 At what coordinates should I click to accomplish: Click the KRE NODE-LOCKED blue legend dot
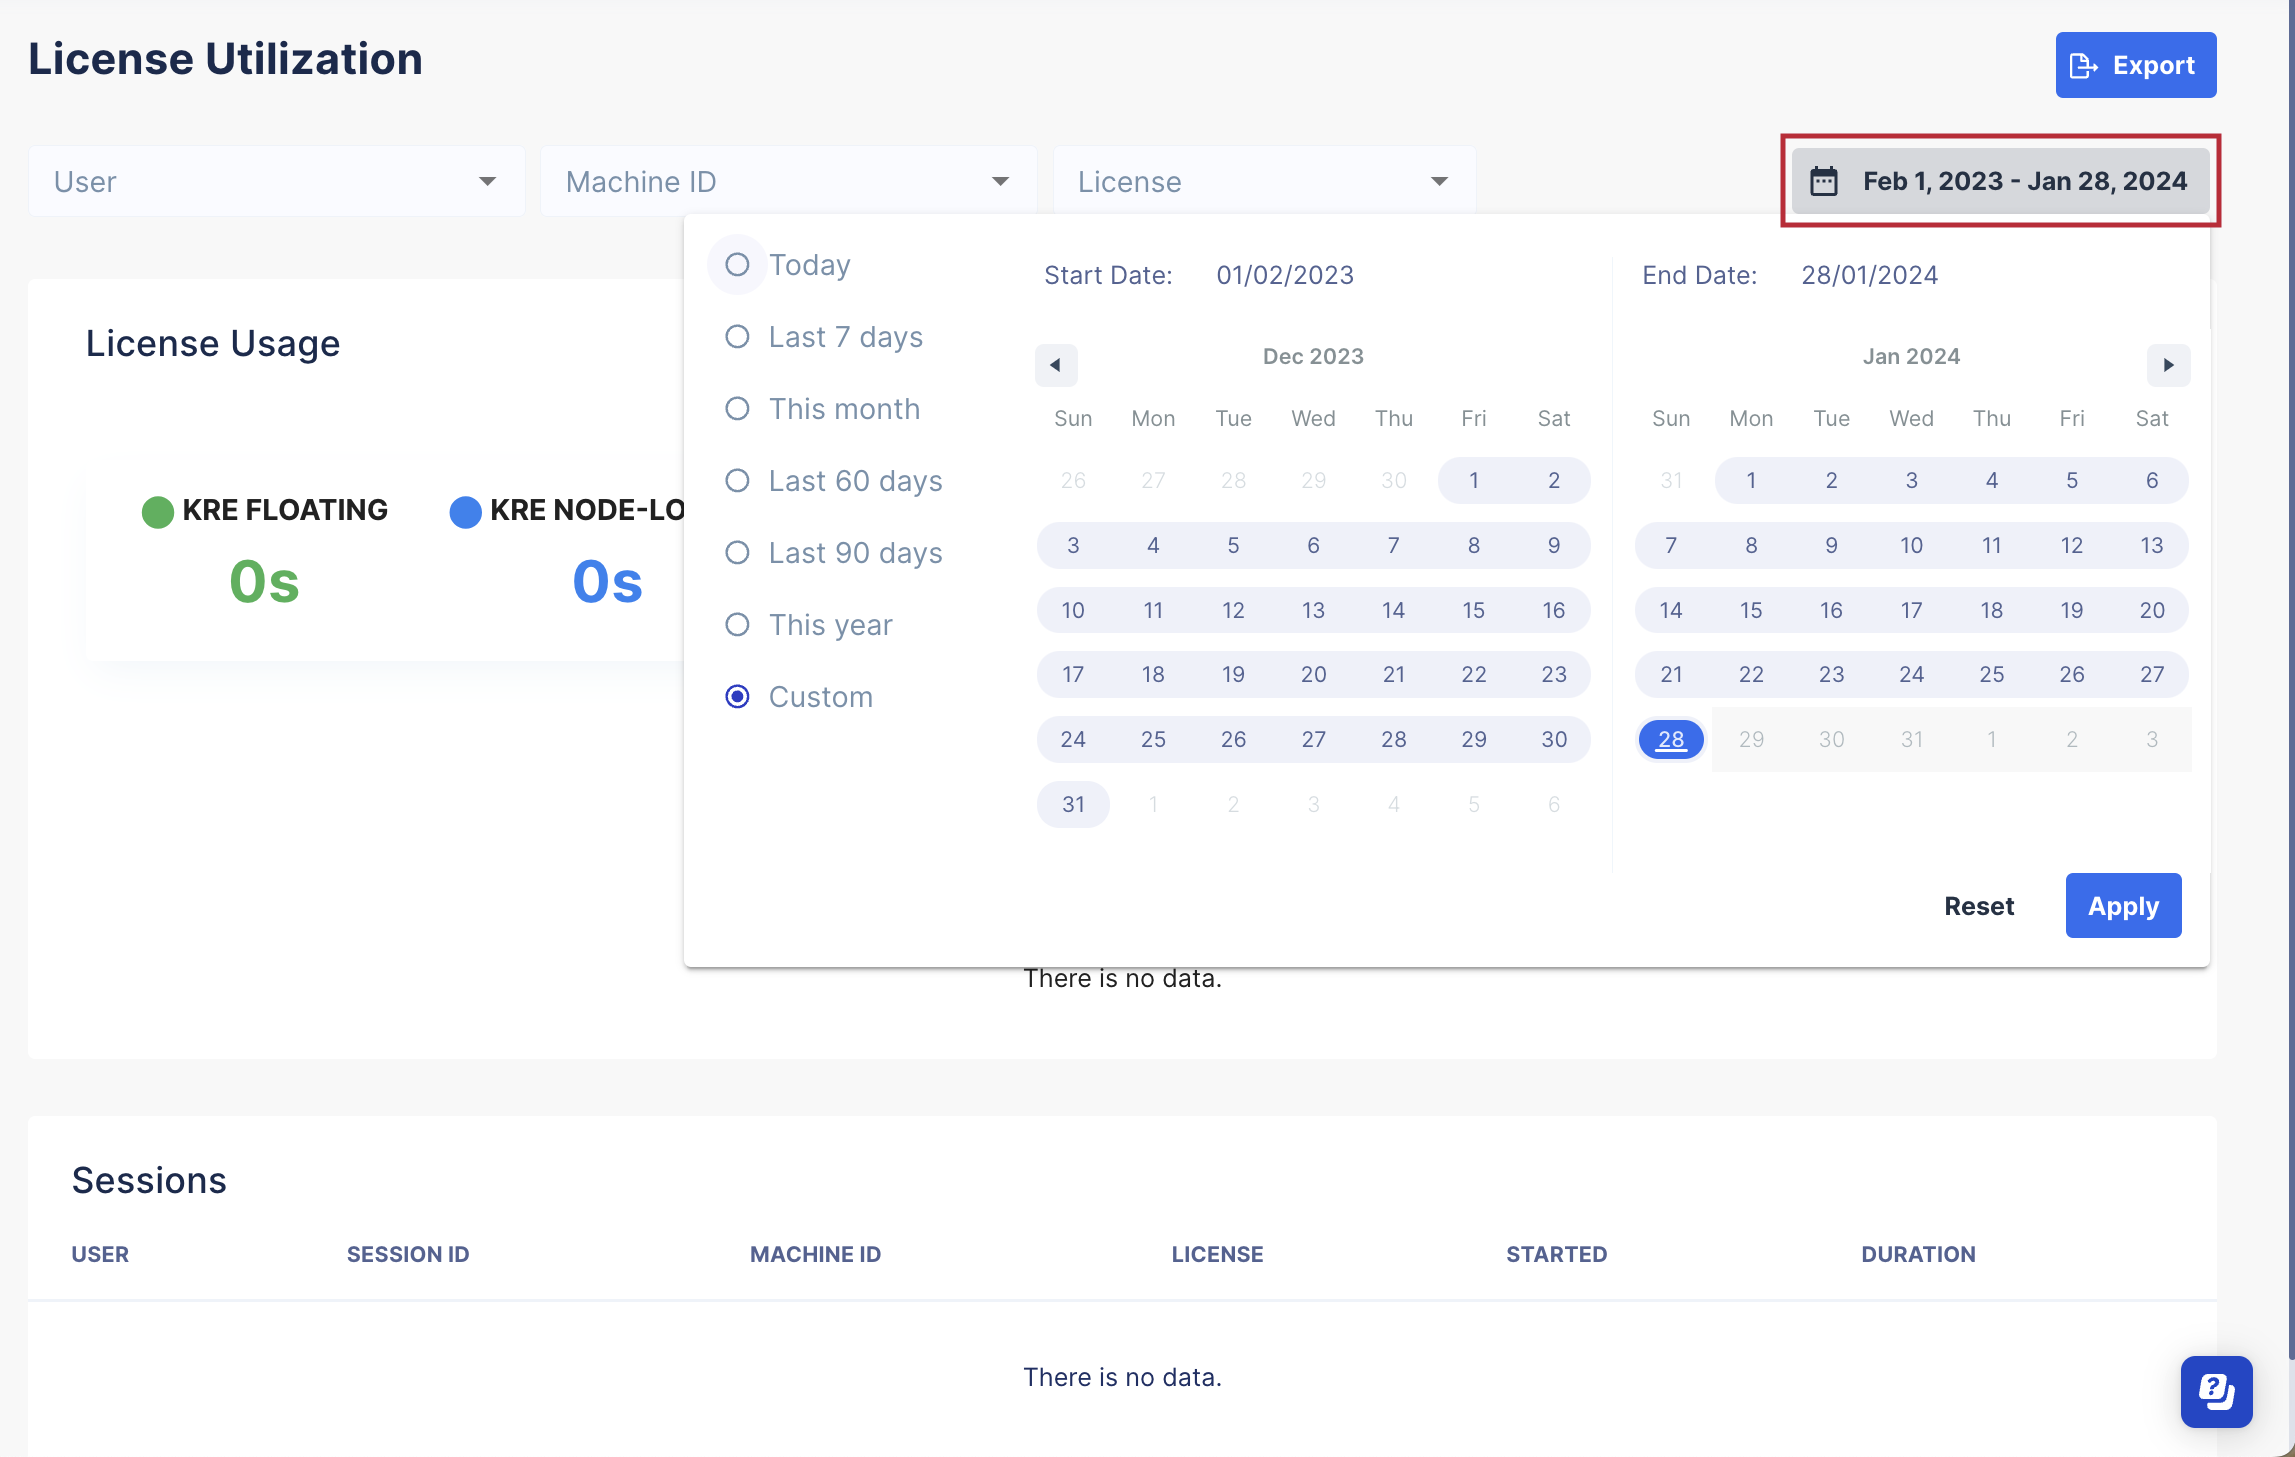[465, 510]
